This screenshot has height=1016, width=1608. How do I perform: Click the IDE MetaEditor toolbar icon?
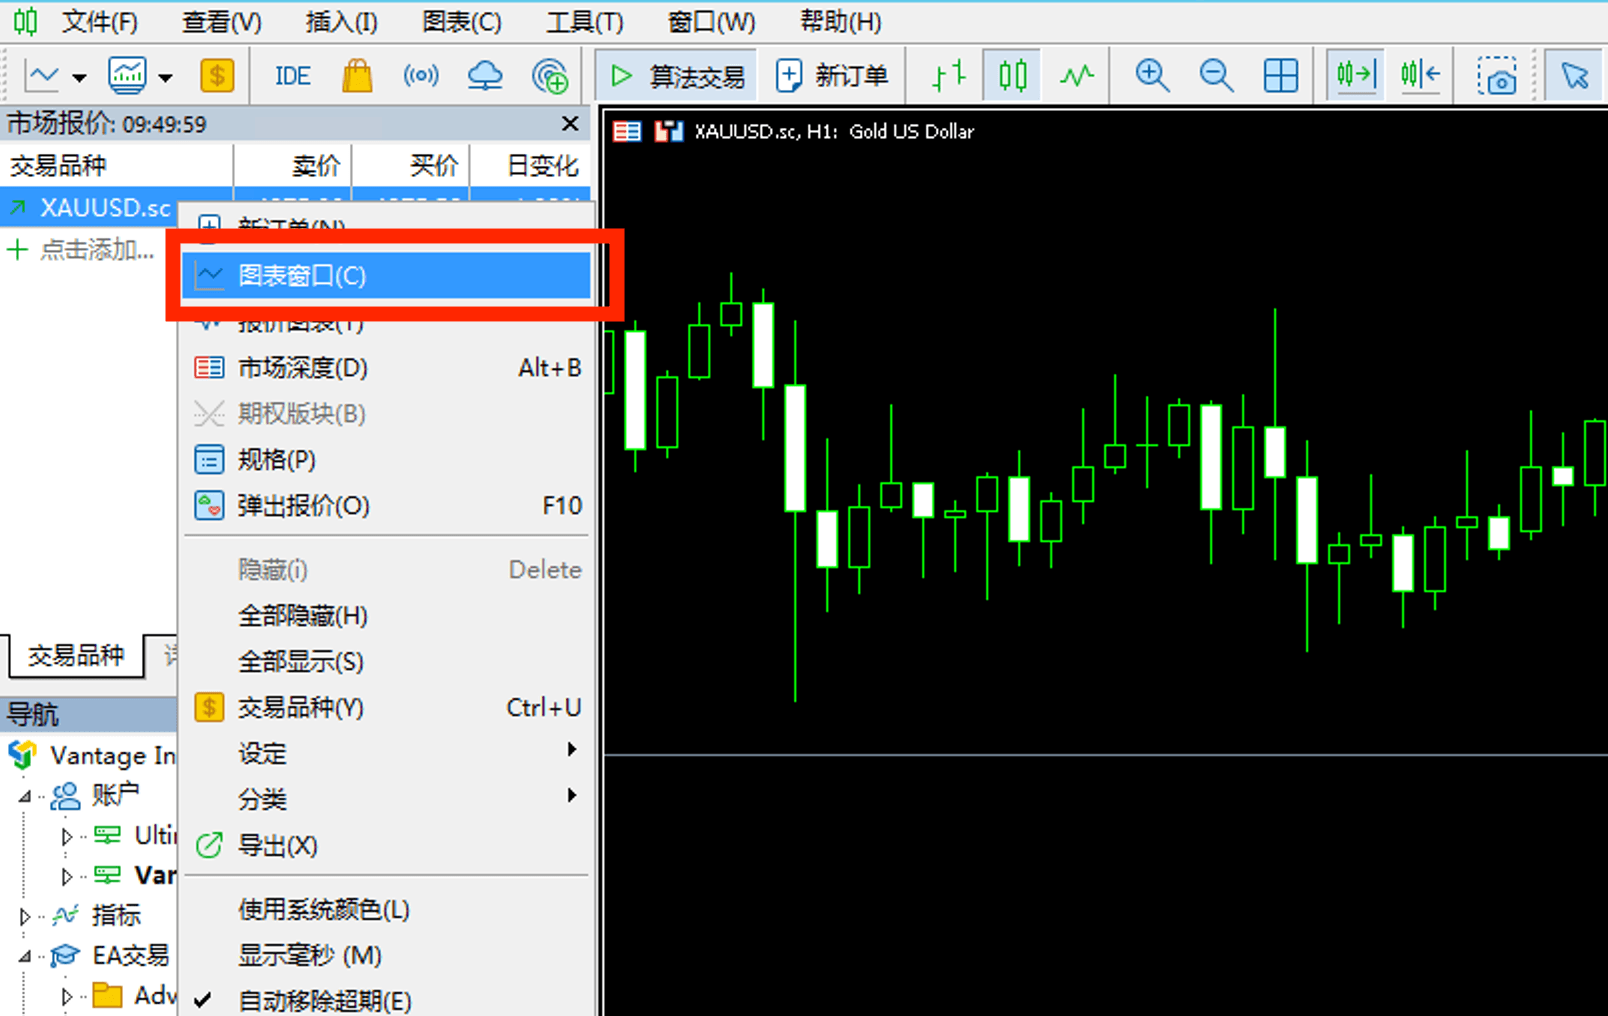tap(292, 76)
